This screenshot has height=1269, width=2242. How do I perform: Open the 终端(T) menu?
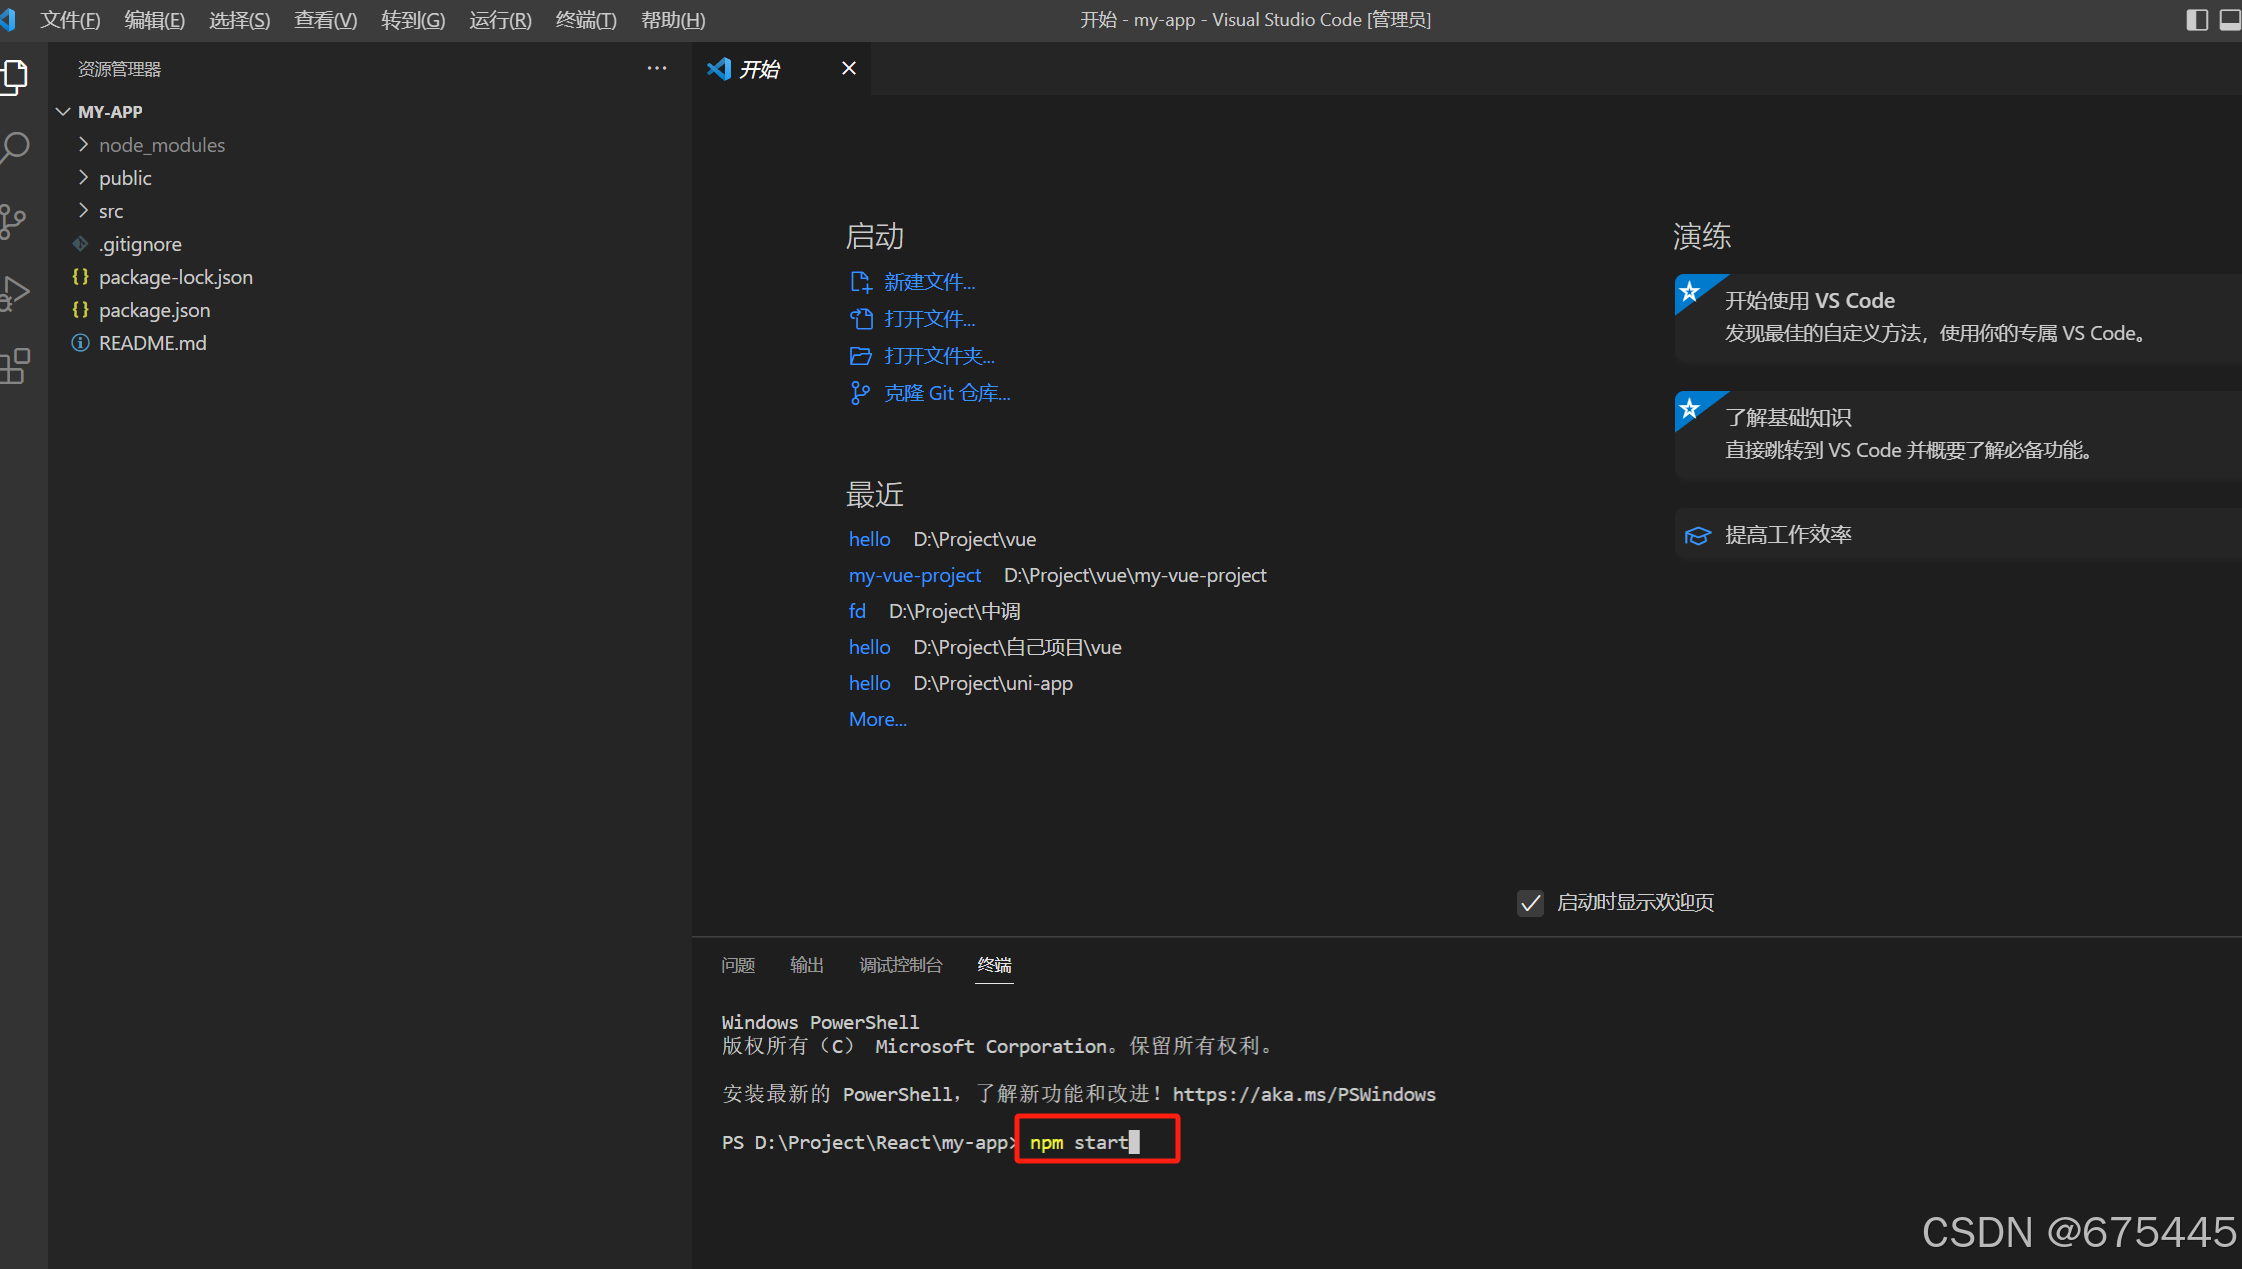585,20
